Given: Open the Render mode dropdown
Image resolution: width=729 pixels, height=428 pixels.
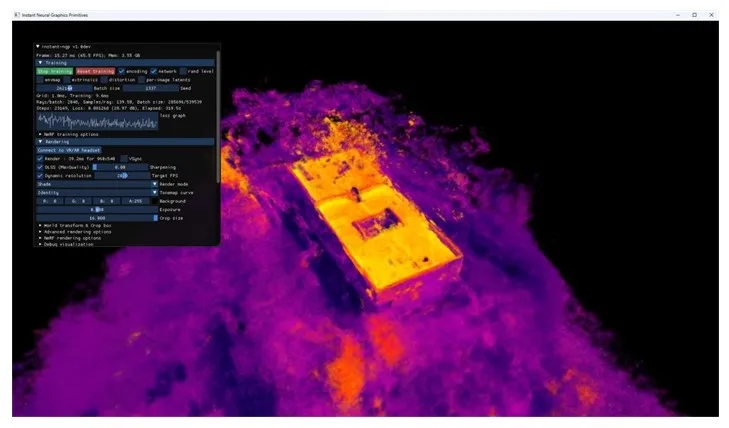Looking at the screenshot, I should tap(154, 184).
